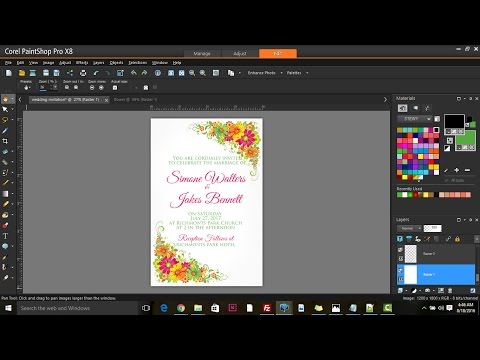Click the plus Add to Palette icon
This screenshot has height=360, width=480.
(457, 170)
